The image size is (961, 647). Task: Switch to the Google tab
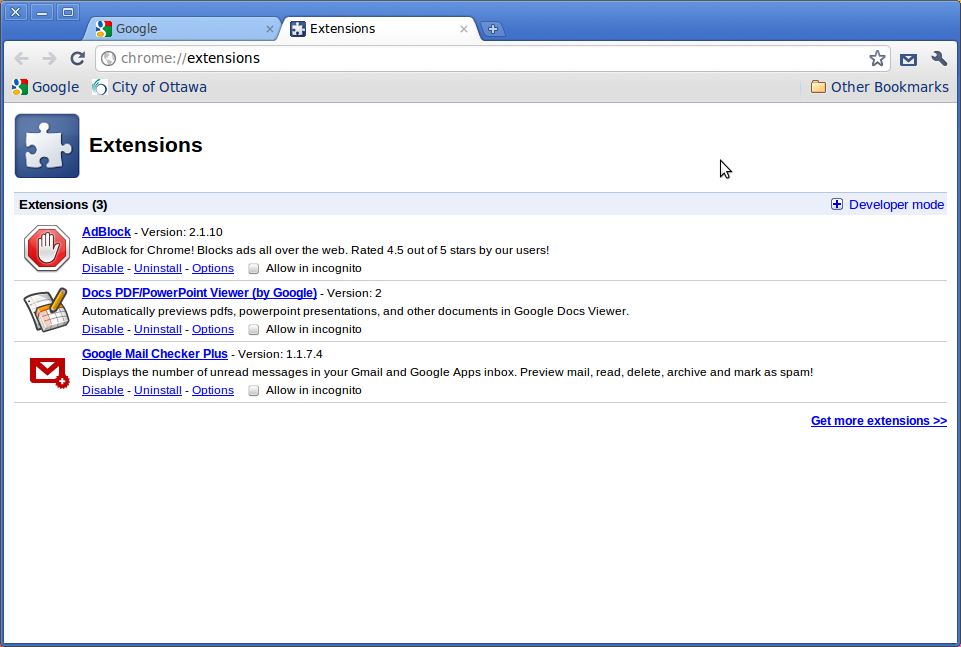click(x=182, y=29)
